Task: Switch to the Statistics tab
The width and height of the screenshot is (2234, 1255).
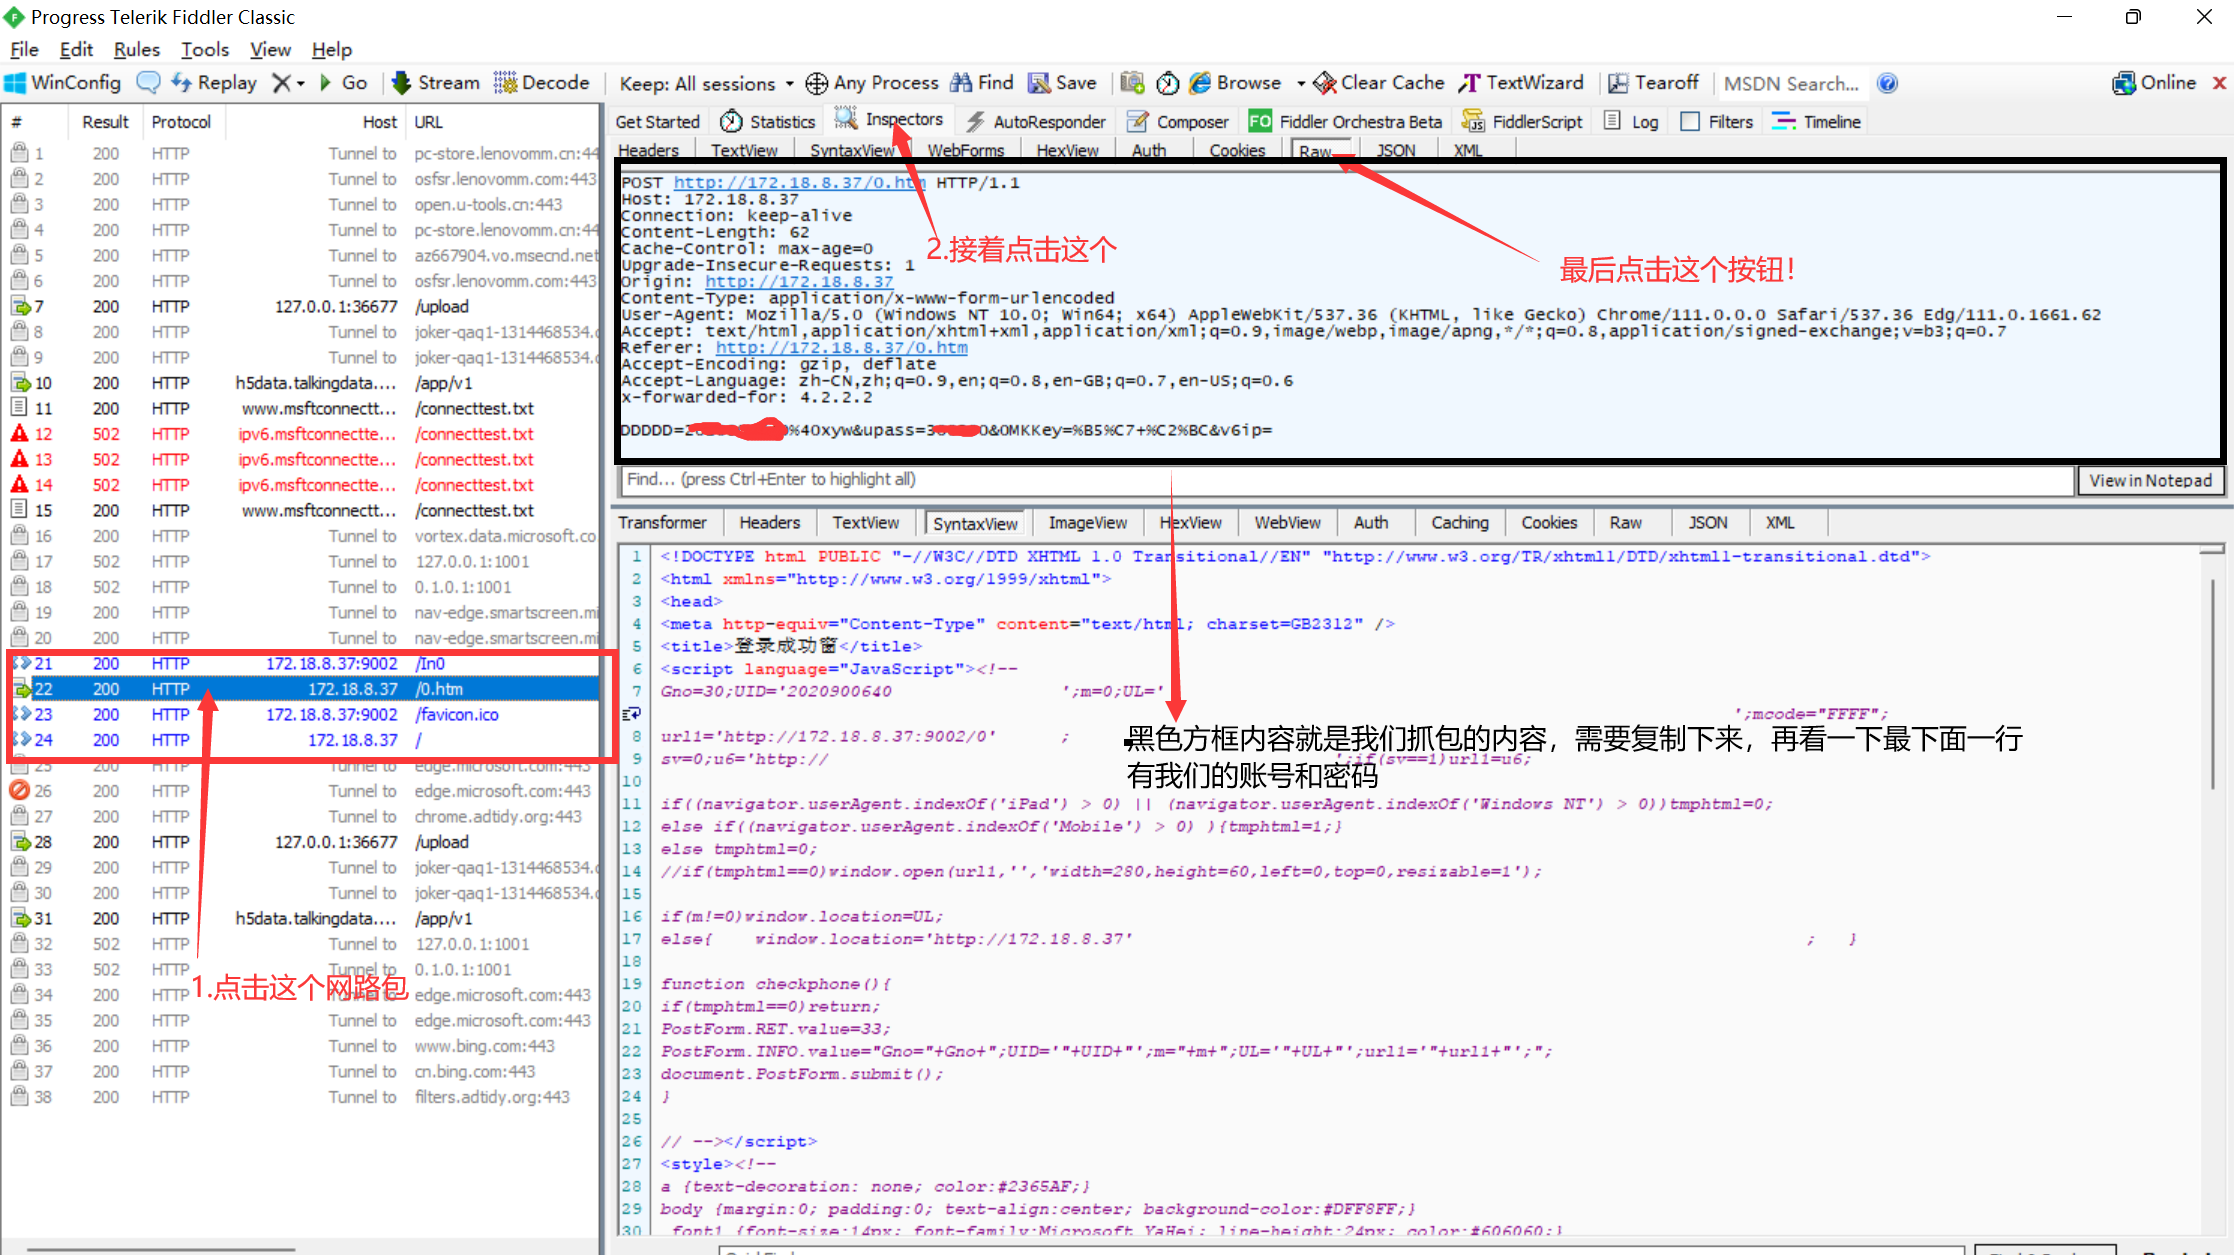Action: tap(768, 121)
